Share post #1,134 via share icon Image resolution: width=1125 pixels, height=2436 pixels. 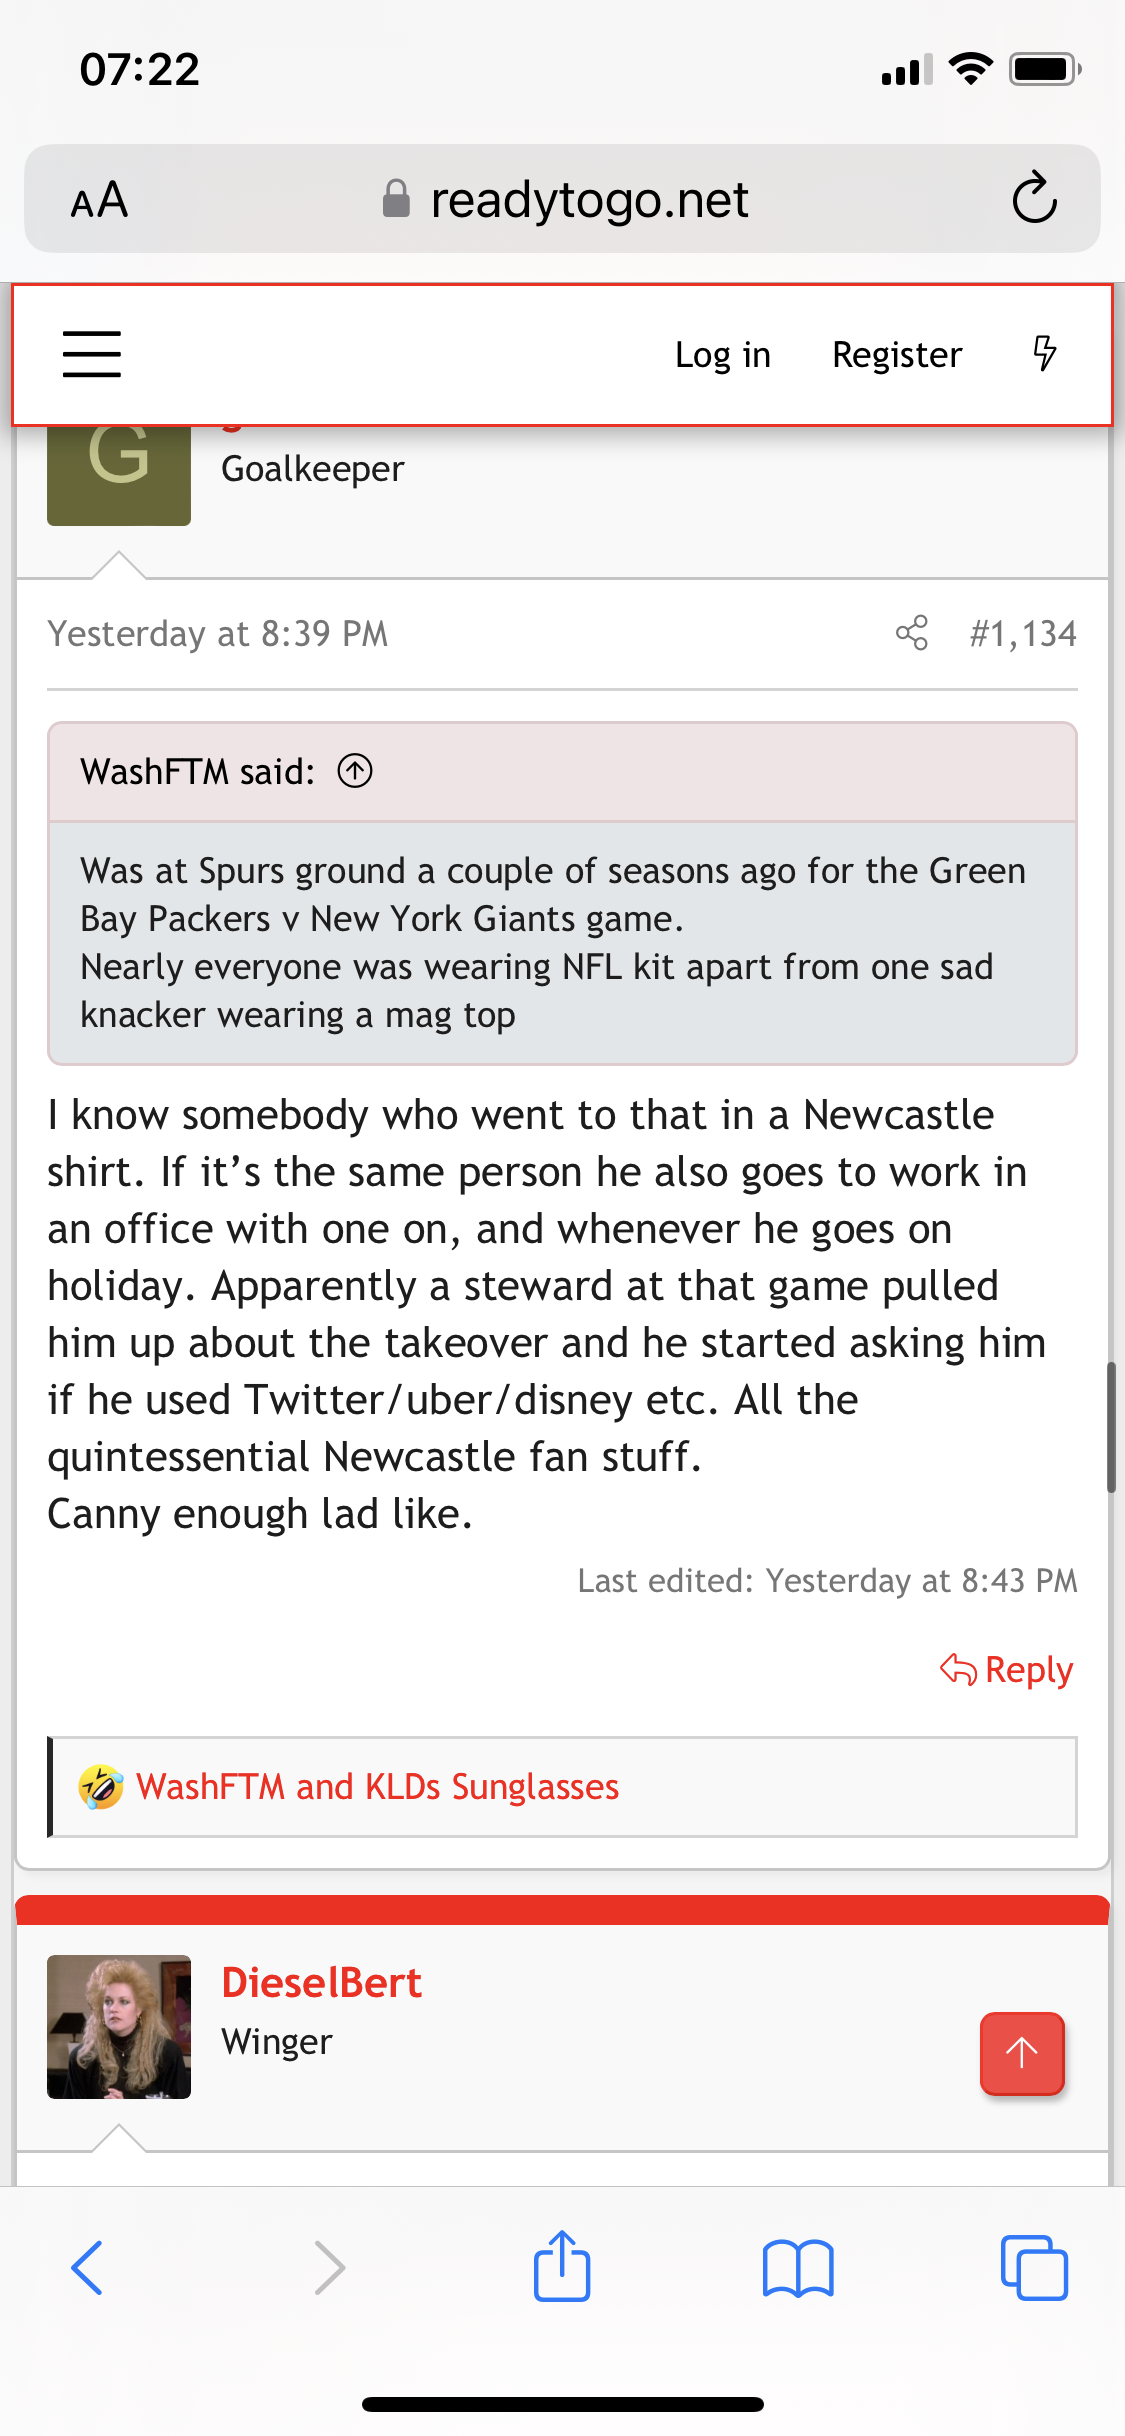pyautogui.click(x=911, y=633)
